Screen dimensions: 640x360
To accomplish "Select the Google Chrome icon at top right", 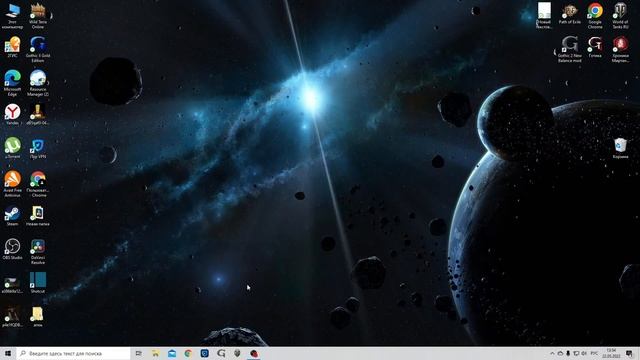I will point(595,16).
